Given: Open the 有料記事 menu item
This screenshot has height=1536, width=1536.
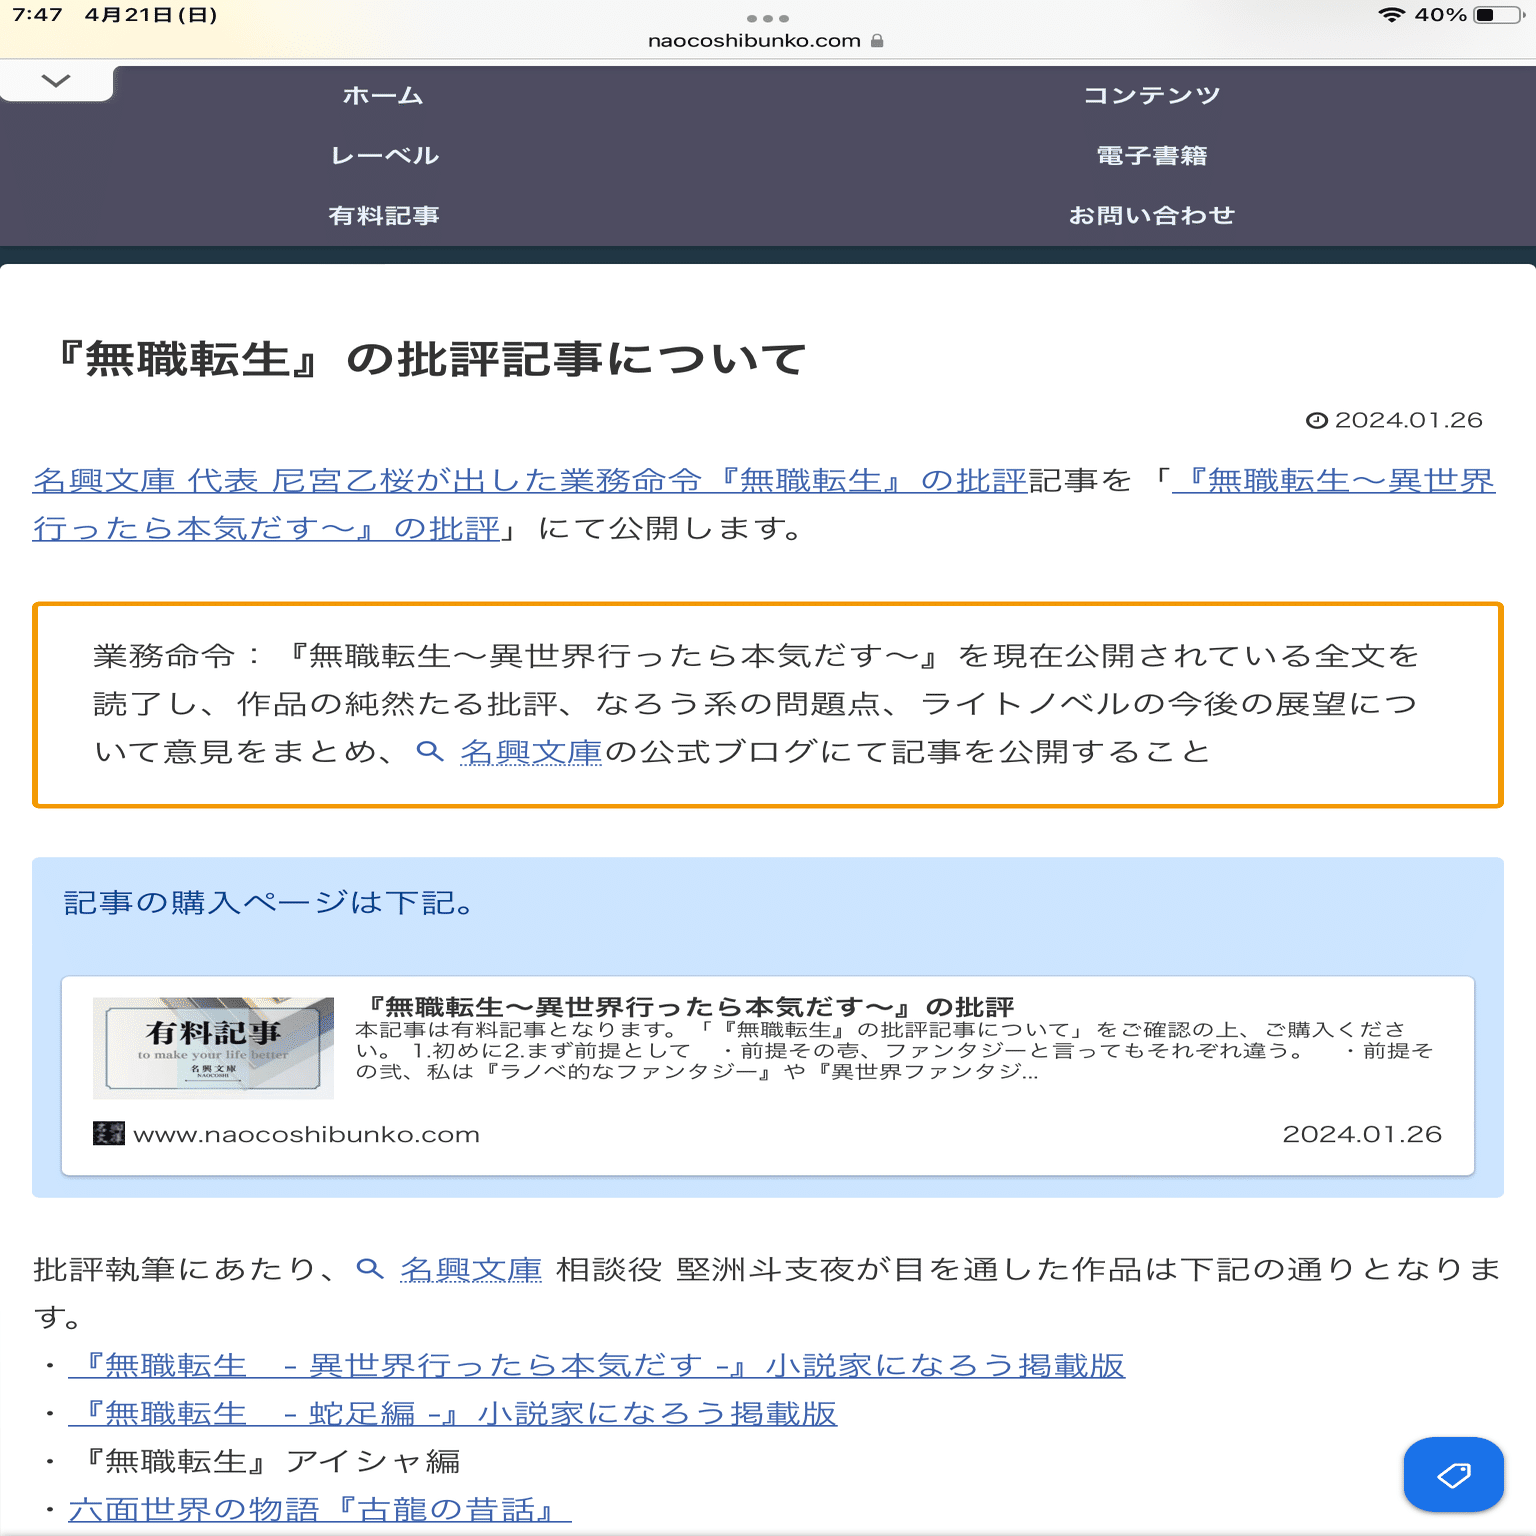Looking at the screenshot, I should pyautogui.click(x=384, y=216).
